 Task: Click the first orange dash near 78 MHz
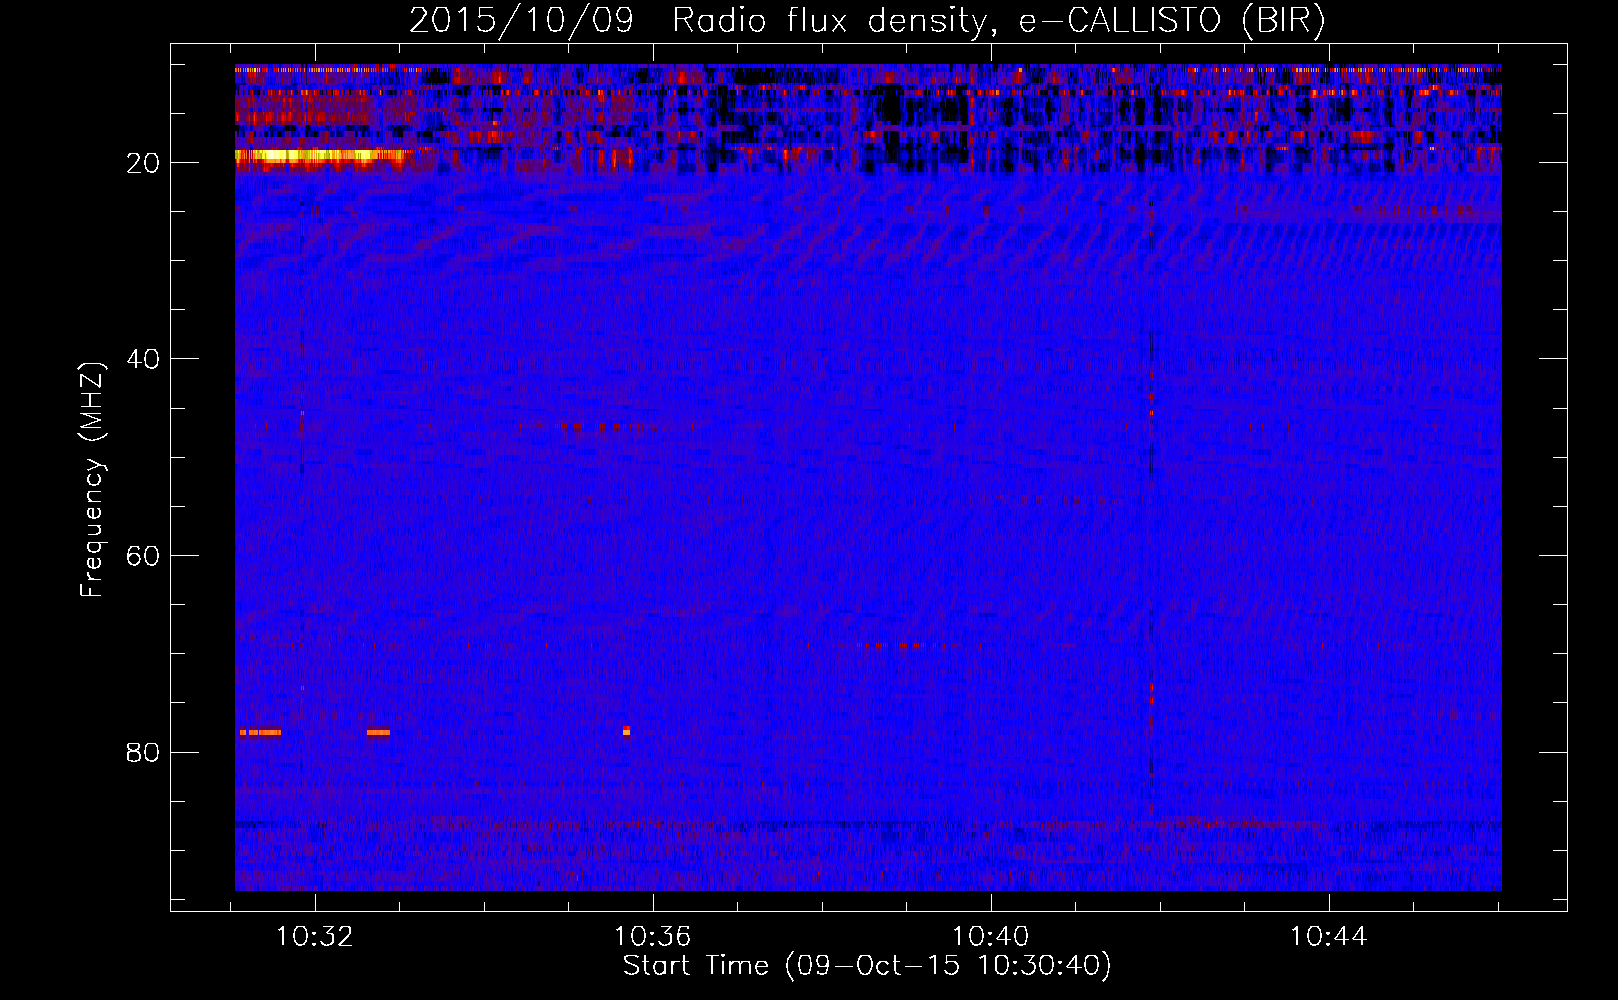260,732
